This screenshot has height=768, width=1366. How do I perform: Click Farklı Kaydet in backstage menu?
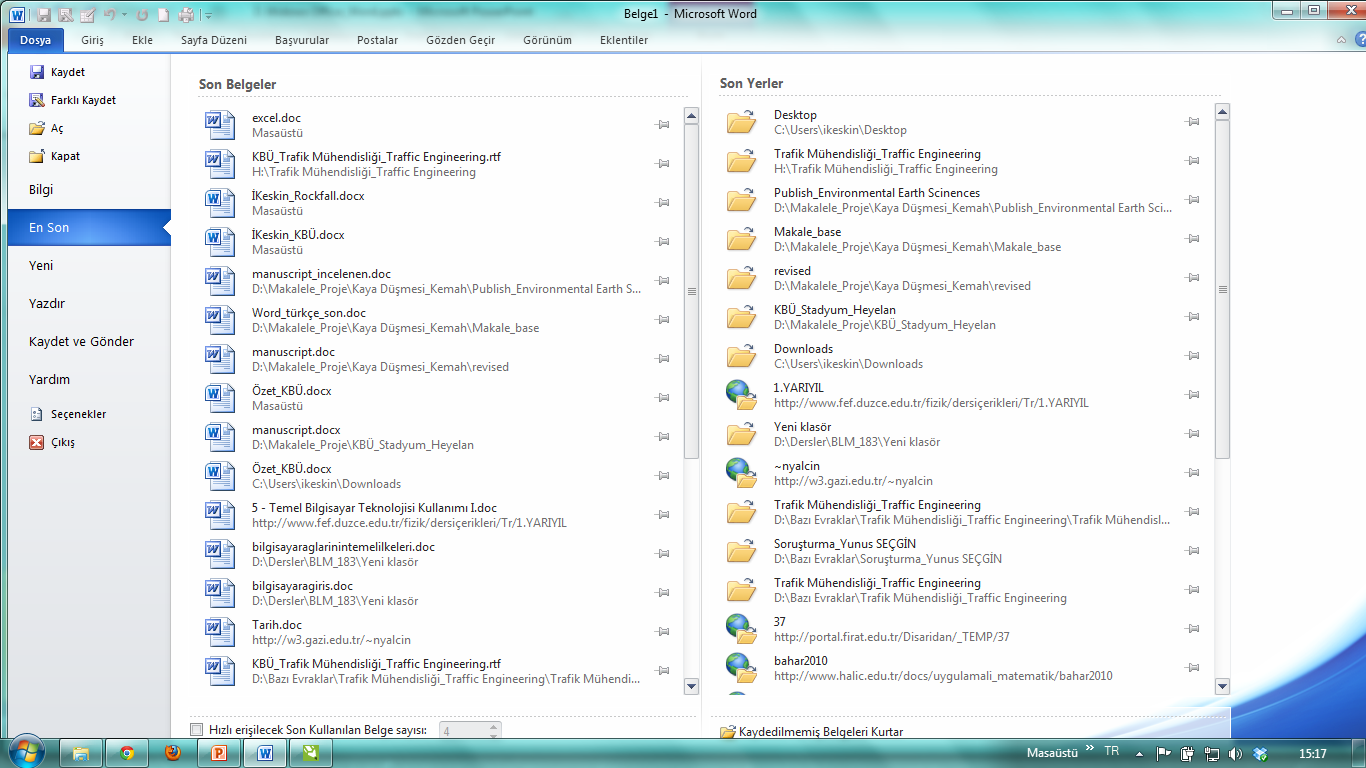coord(73,100)
